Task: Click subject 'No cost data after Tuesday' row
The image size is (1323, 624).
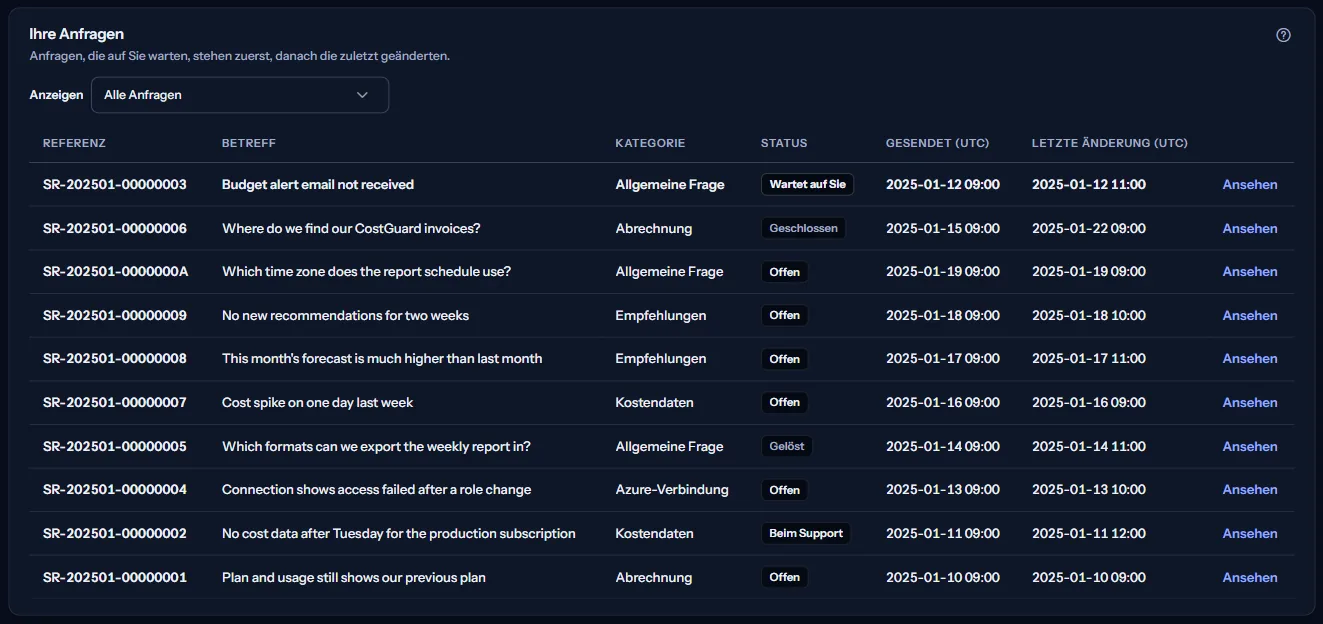Action: tap(399, 533)
